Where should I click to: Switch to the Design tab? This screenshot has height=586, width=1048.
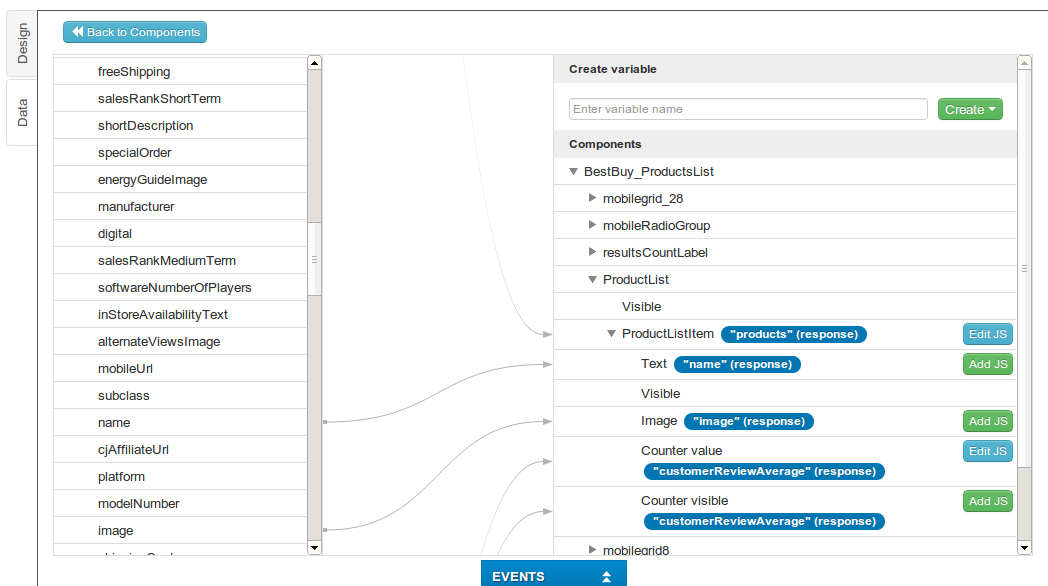(22, 44)
